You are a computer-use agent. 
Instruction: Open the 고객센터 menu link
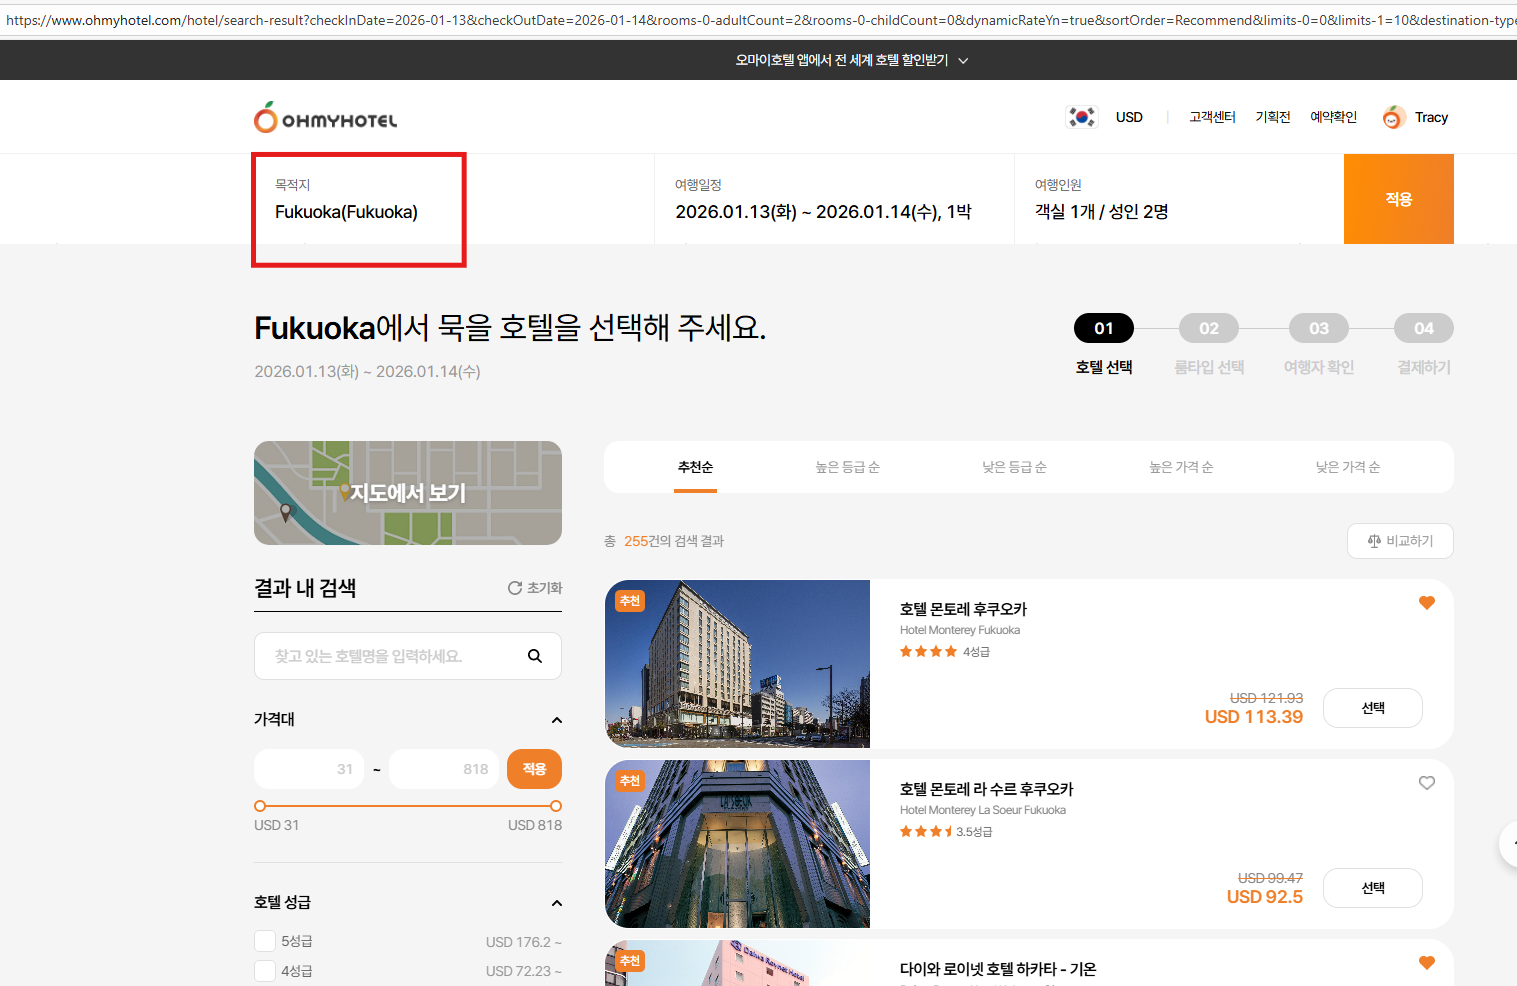1212,117
